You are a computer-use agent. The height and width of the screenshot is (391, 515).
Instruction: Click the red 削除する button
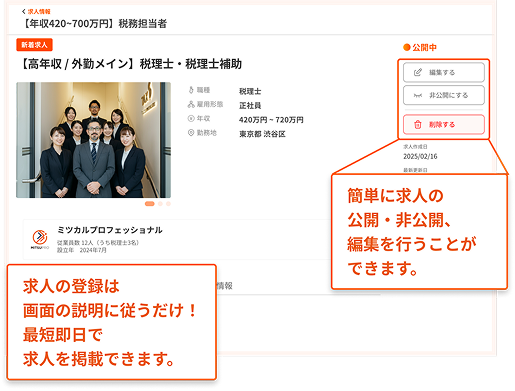[x=444, y=125]
